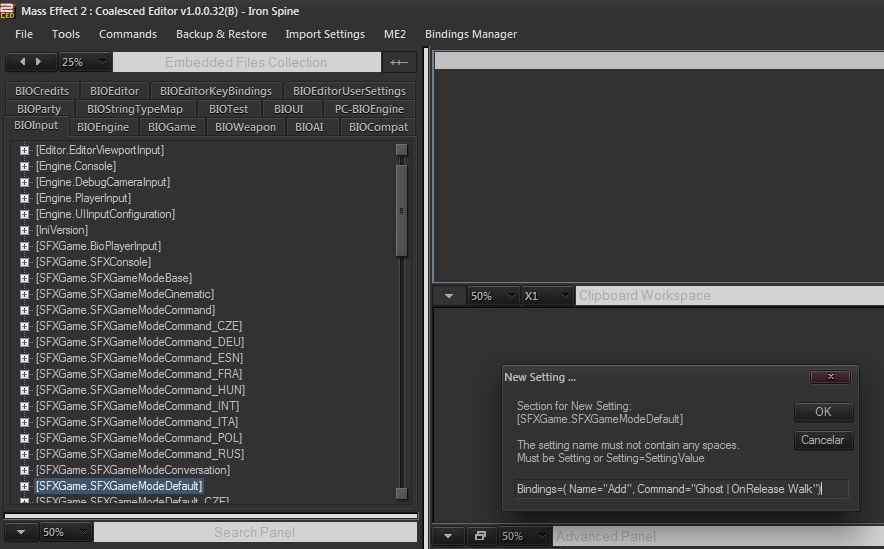Select [SFXGame.SFXGameModeCommand_ITA] in the tree

(137, 422)
